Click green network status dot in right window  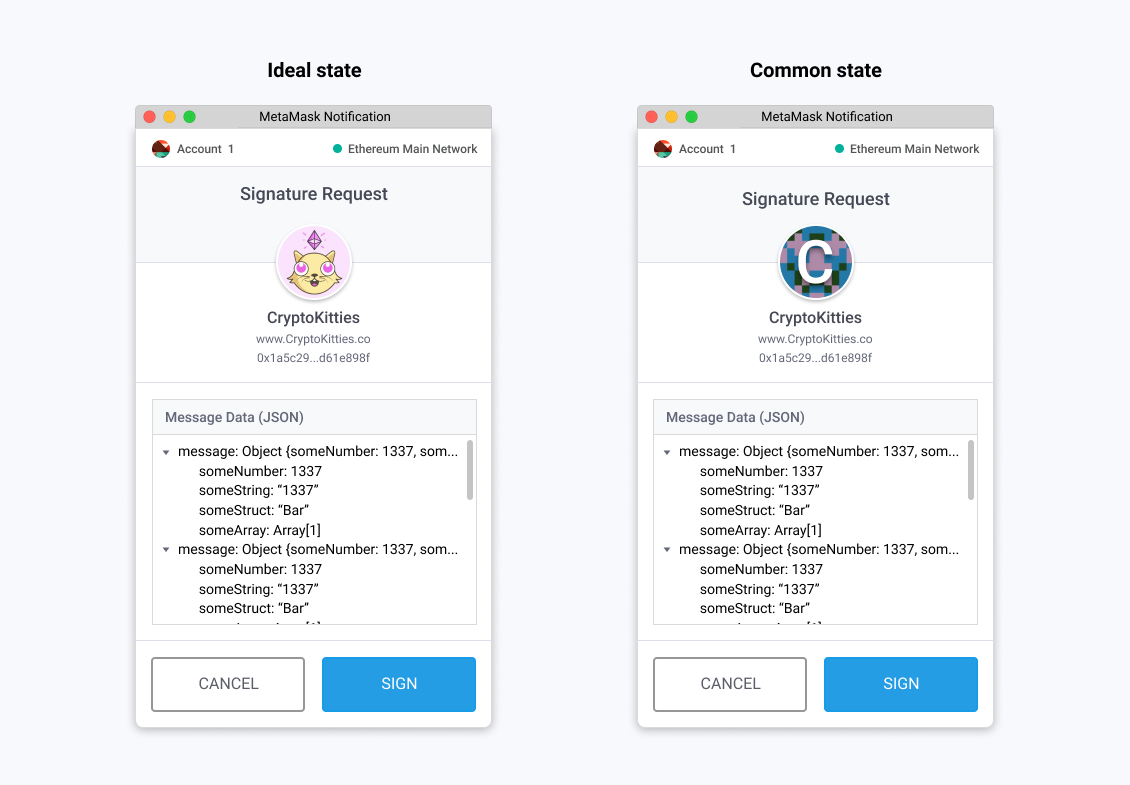pyautogui.click(x=839, y=149)
